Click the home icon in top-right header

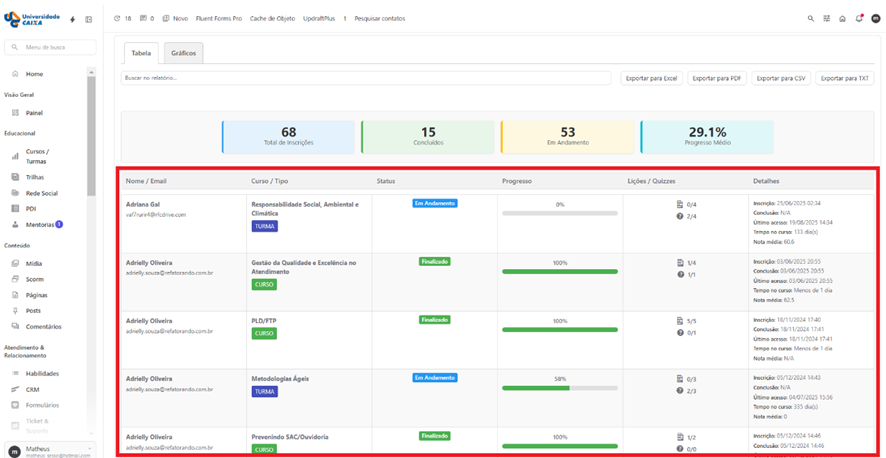coord(842,18)
